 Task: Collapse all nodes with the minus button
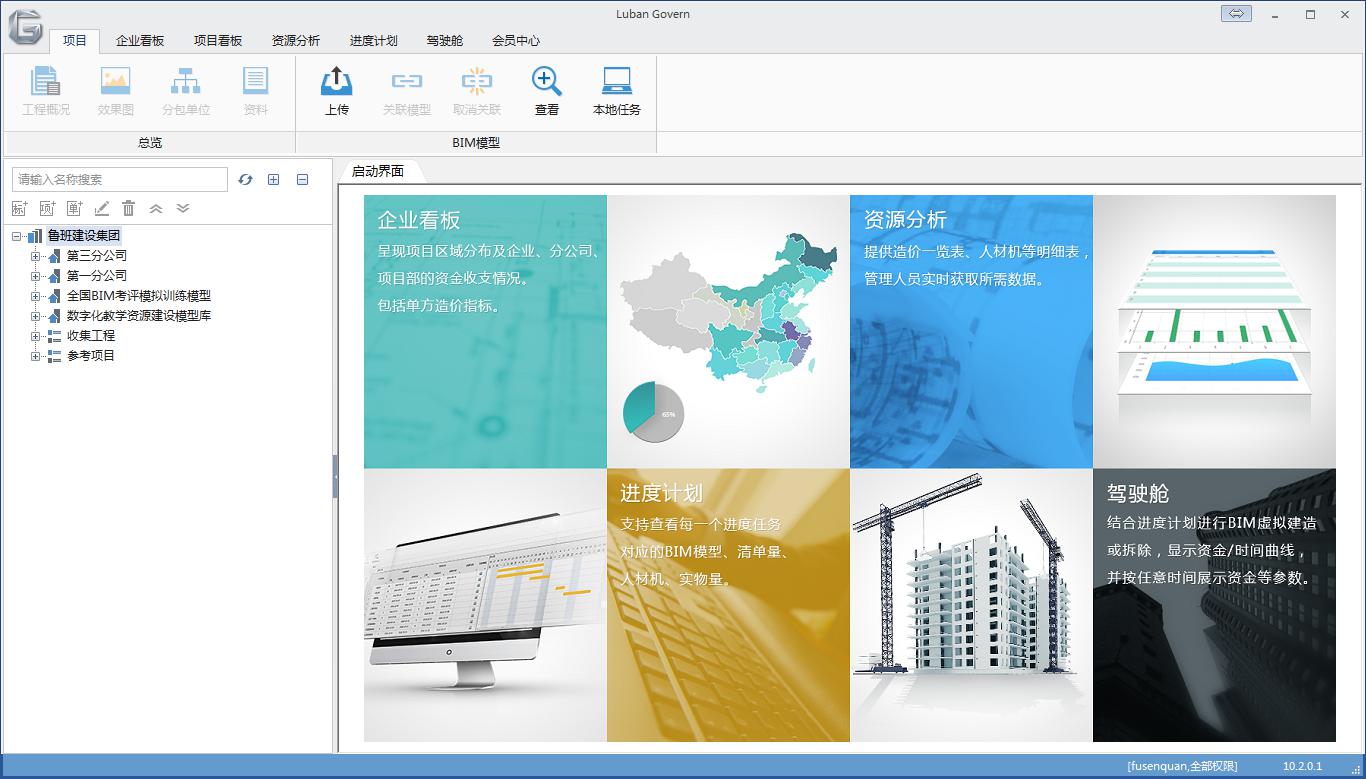click(x=302, y=179)
